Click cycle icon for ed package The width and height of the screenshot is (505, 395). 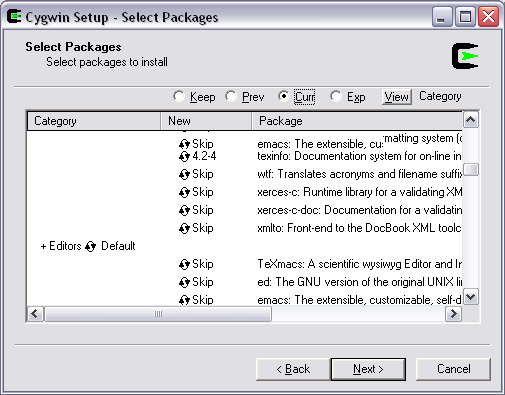[184, 282]
